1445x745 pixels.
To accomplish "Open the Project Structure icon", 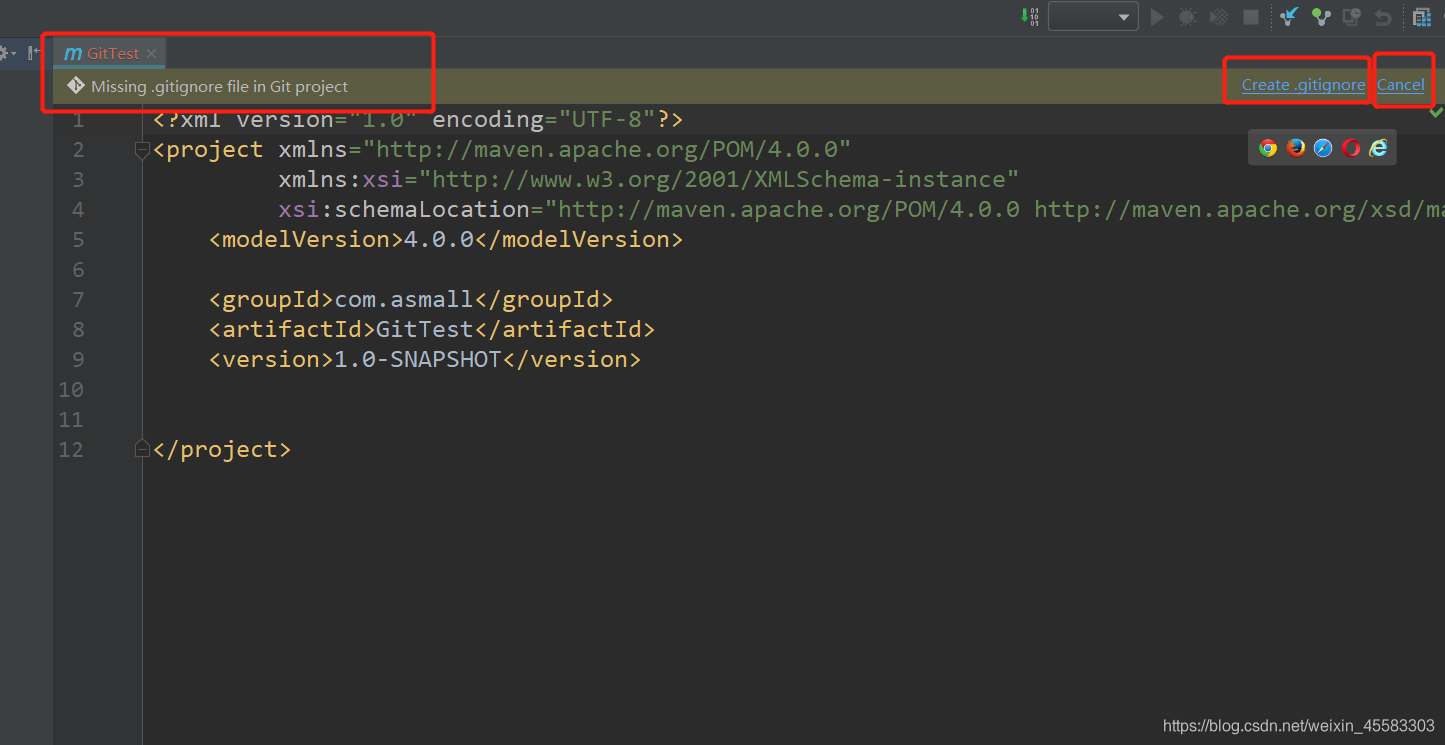I will pyautogui.click(x=1422, y=16).
